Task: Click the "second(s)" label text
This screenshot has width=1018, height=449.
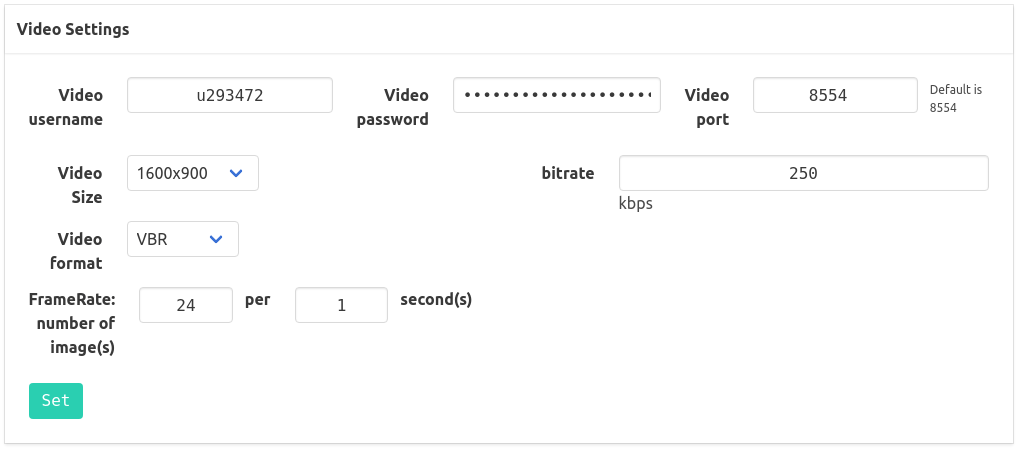Action: (436, 299)
